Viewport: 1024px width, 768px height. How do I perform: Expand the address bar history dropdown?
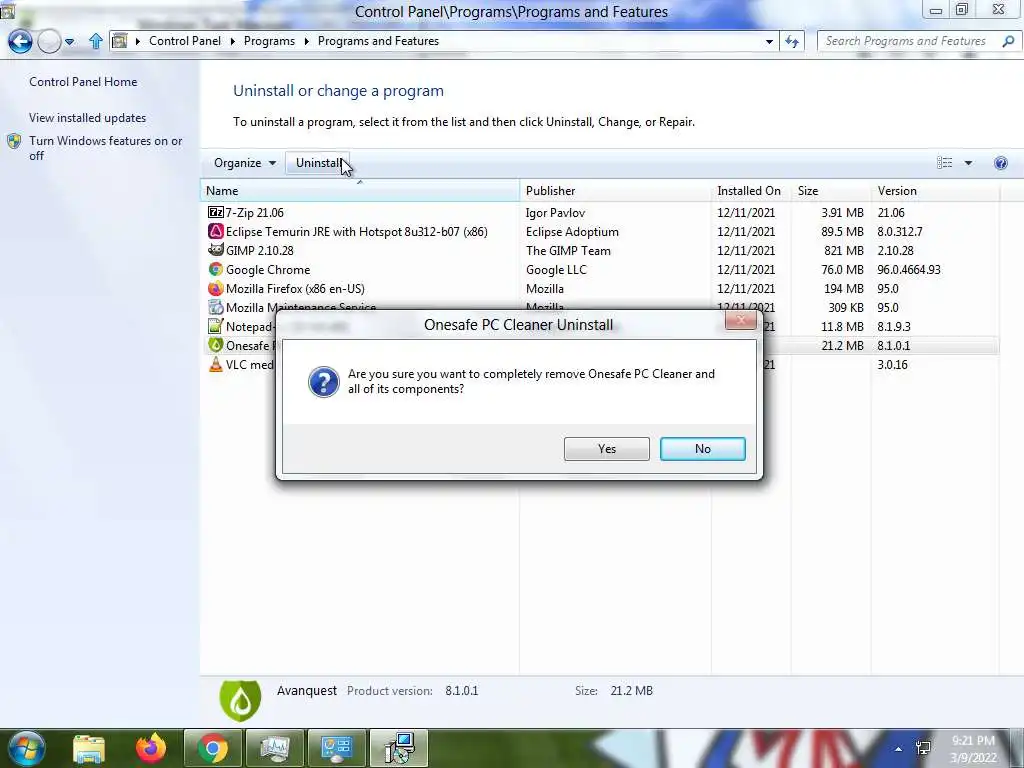(x=769, y=41)
